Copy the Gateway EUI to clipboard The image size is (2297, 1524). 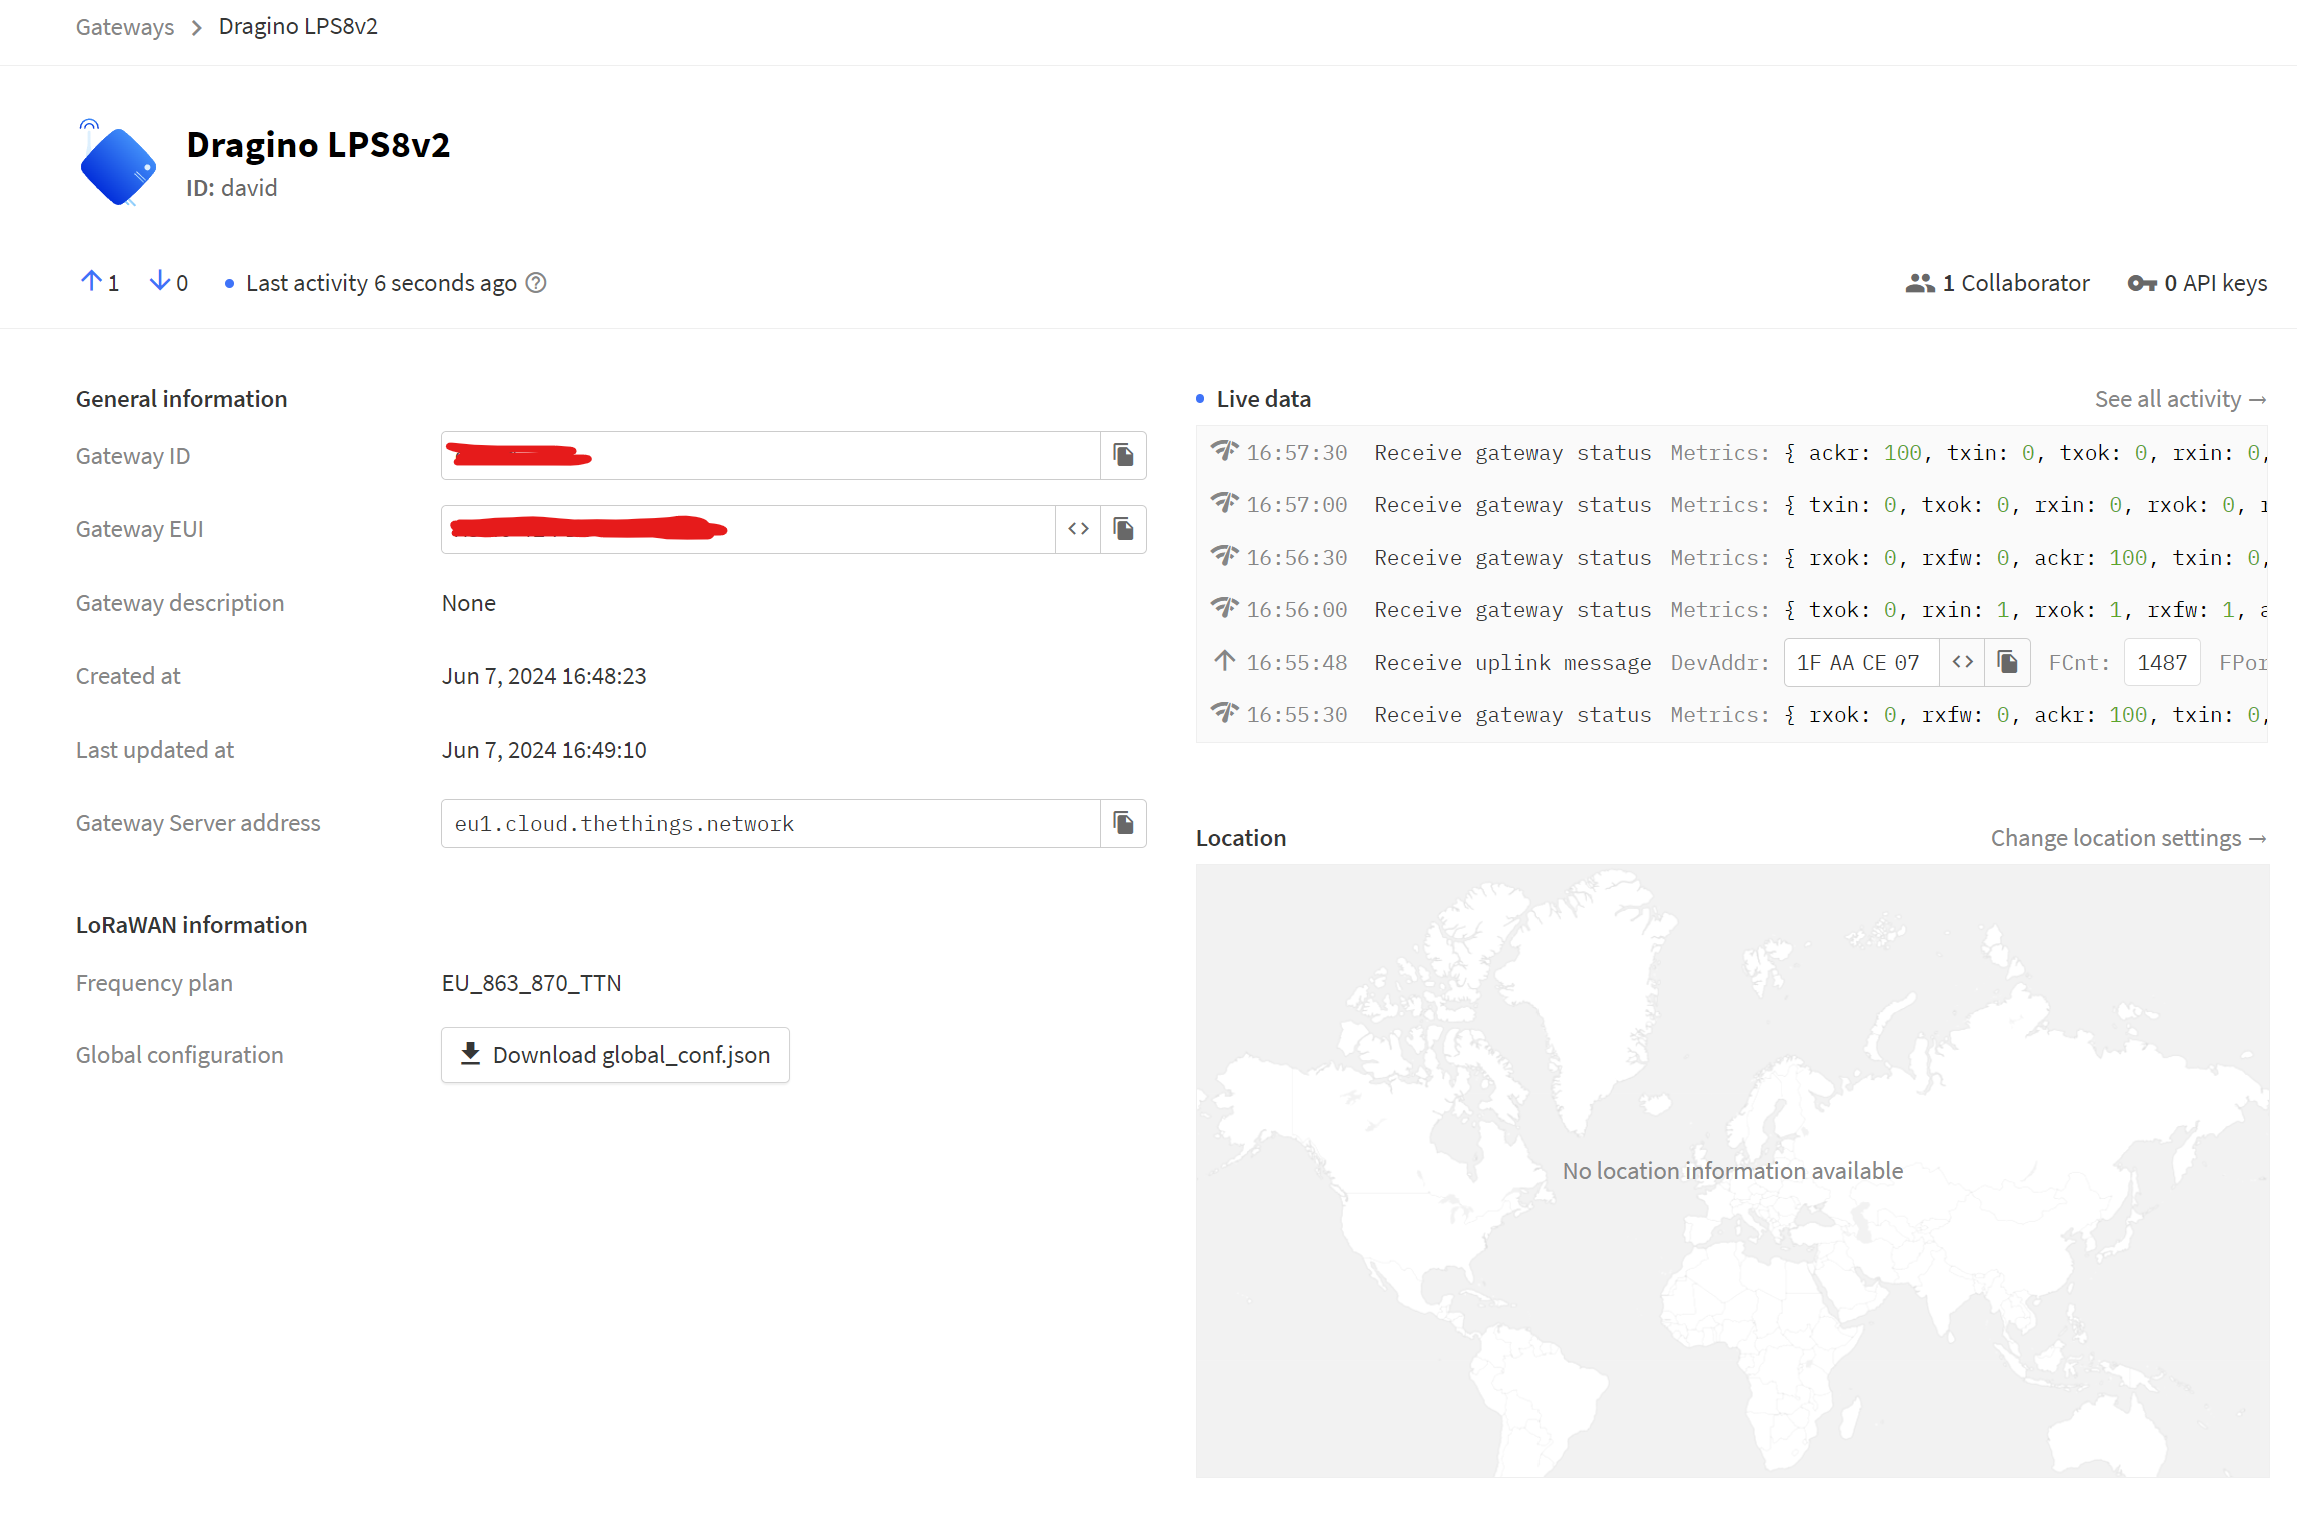point(1123,529)
